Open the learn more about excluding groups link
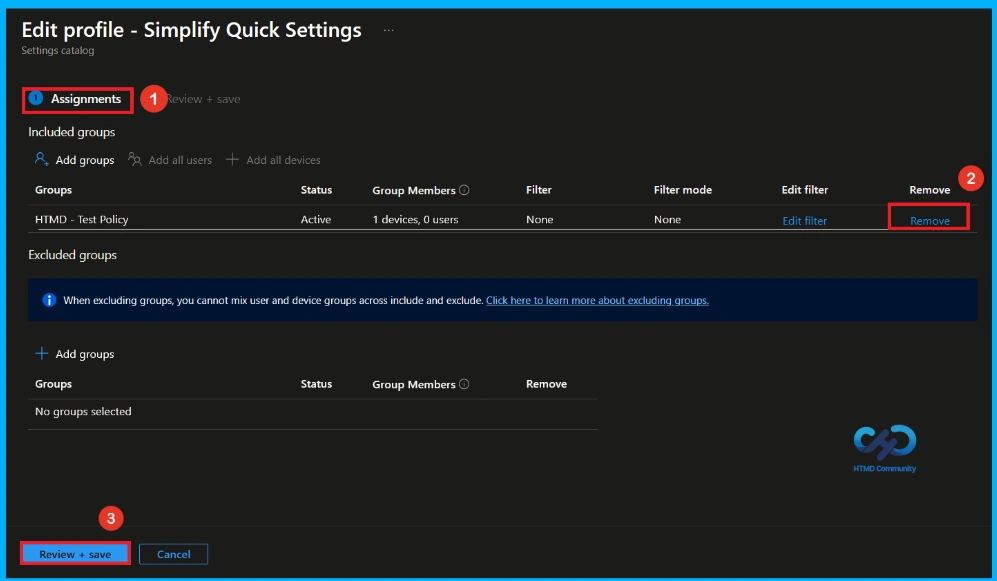This screenshot has width=997, height=581. click(597, 300)
